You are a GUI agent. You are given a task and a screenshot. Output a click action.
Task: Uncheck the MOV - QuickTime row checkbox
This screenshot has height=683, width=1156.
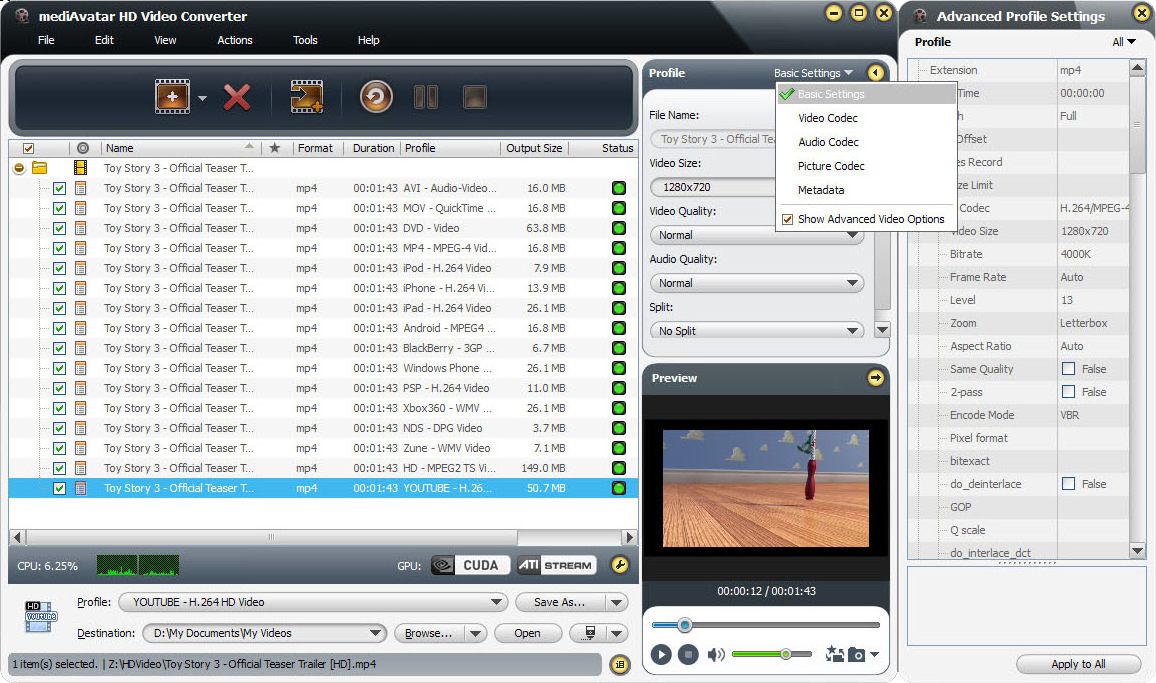tap(59, 208)
